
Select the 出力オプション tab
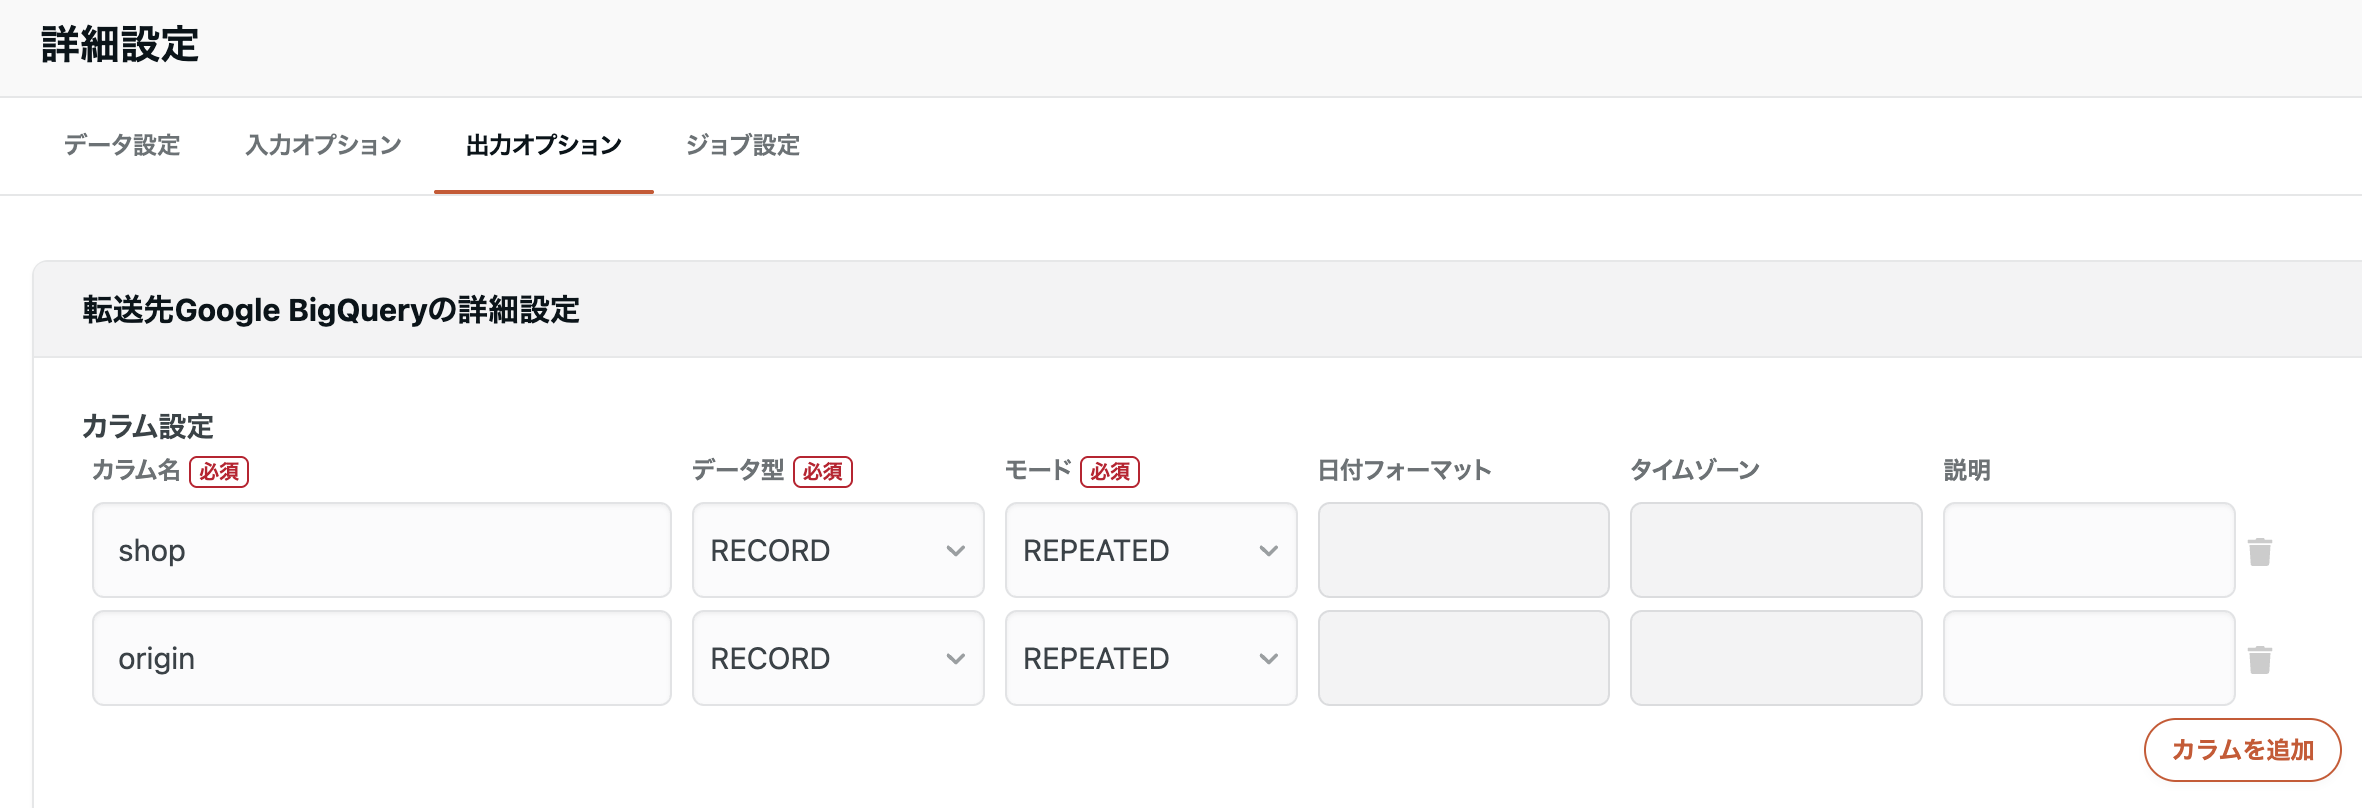pos(543,145)
